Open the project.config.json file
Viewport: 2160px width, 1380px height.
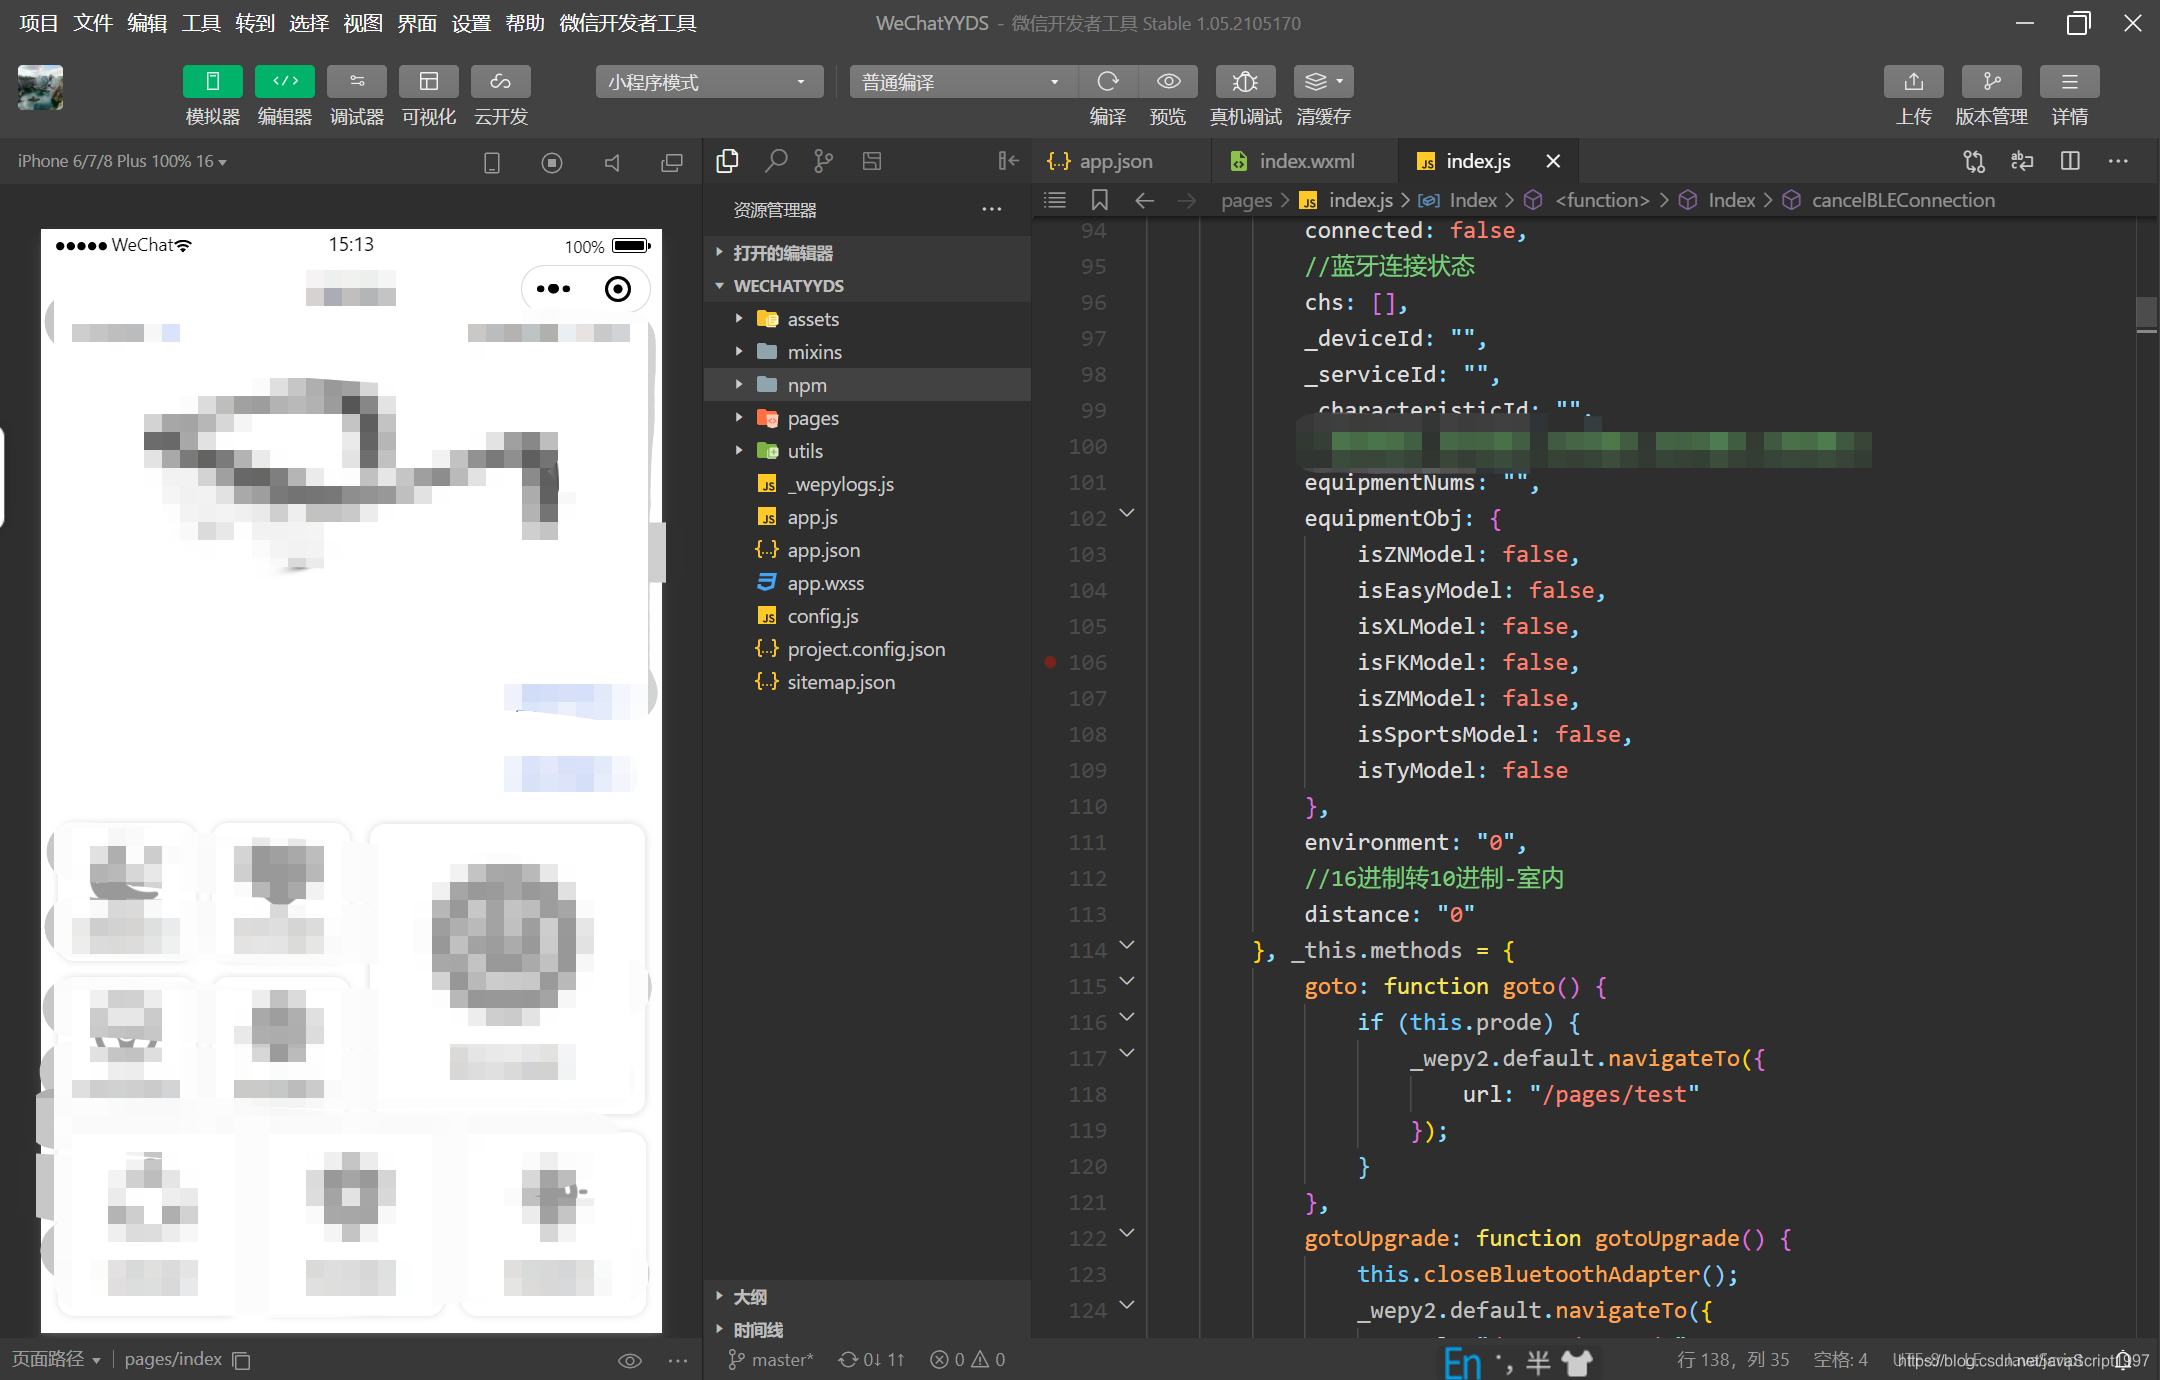pos(868,649)
